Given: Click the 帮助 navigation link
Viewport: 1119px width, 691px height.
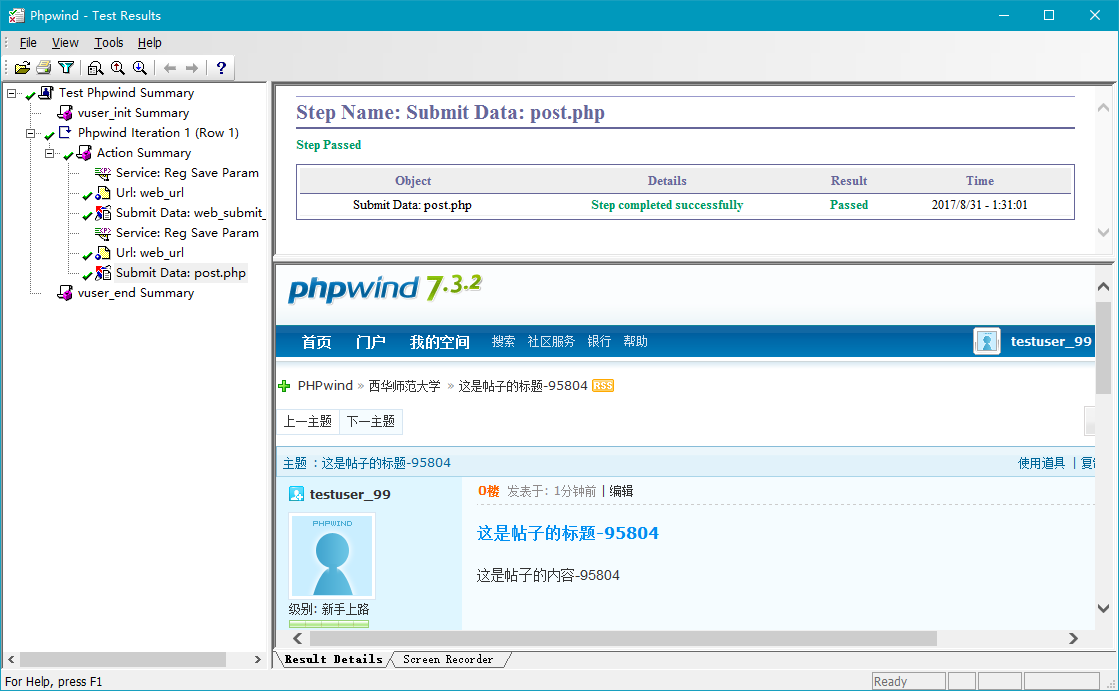Looking at the screenshot, I should coord(635,341).
